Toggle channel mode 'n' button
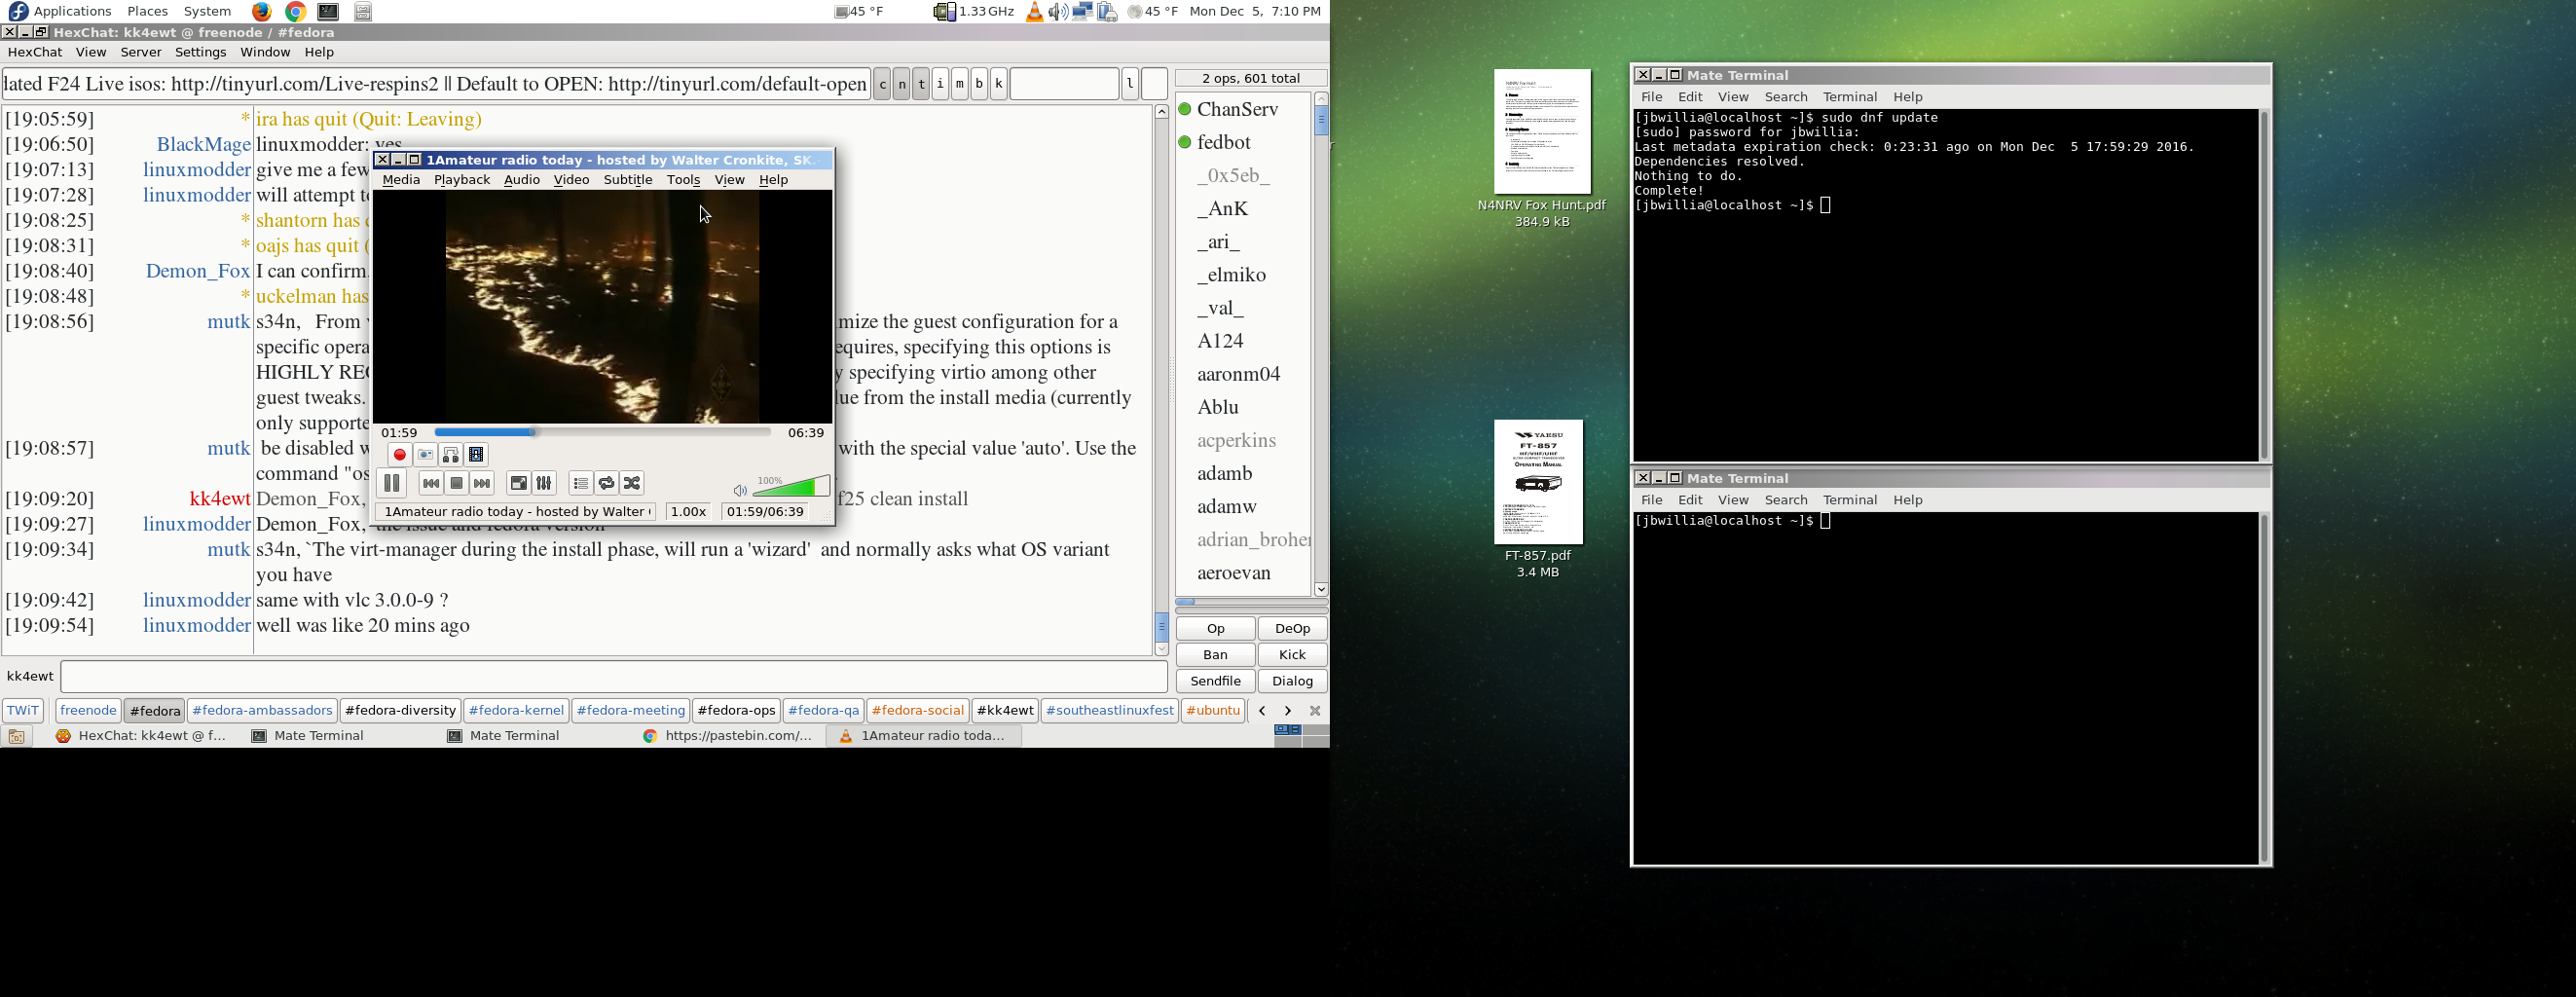2576x997 pixels. pos(902,85)
